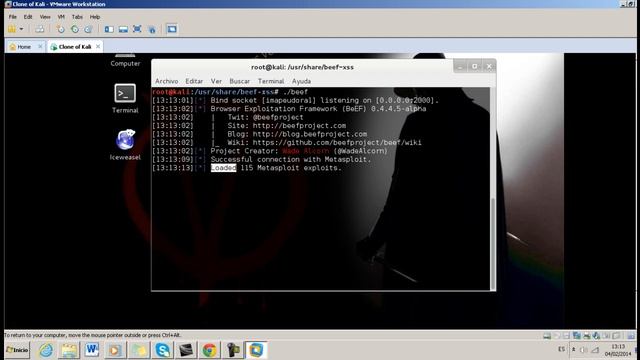Open the taskbar clock and date
640x360 pixels.
(618, 350)
